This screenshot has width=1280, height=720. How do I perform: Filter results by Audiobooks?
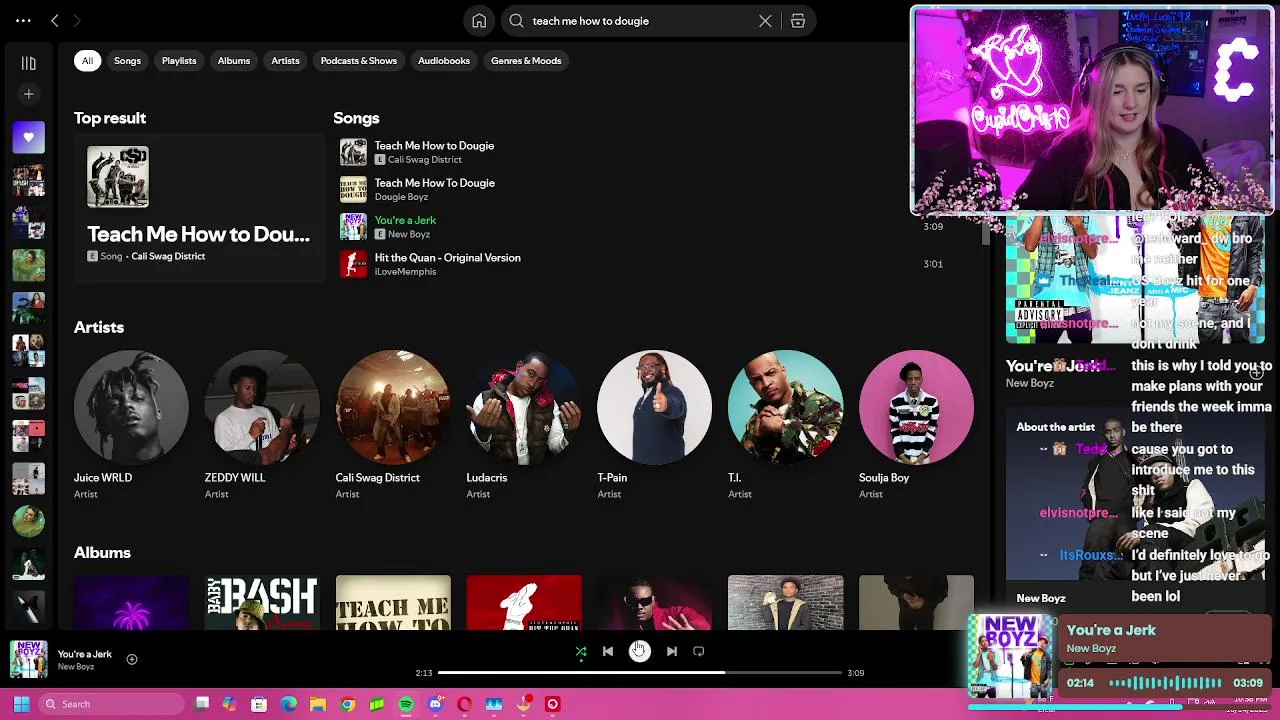[x=444, y=61]
